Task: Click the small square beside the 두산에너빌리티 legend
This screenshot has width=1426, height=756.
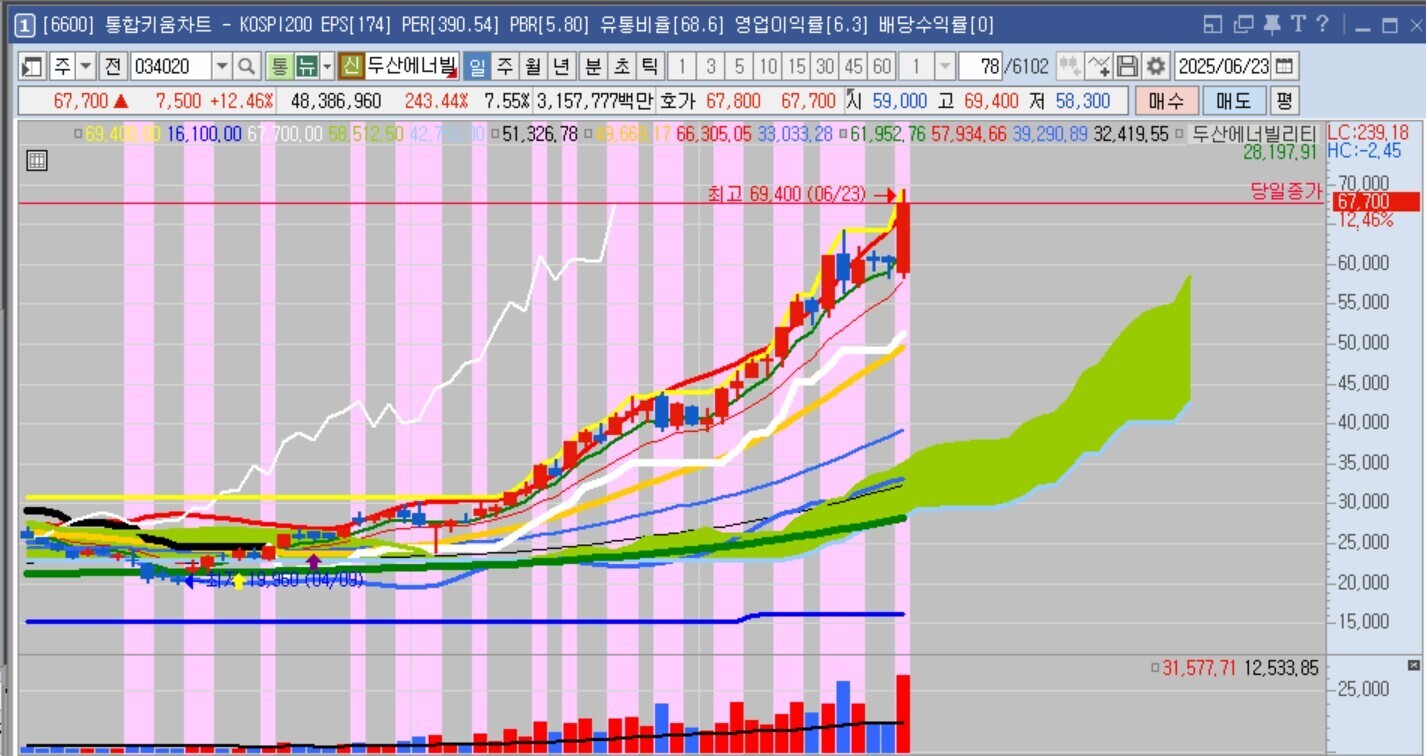Action: [1180, 133]
